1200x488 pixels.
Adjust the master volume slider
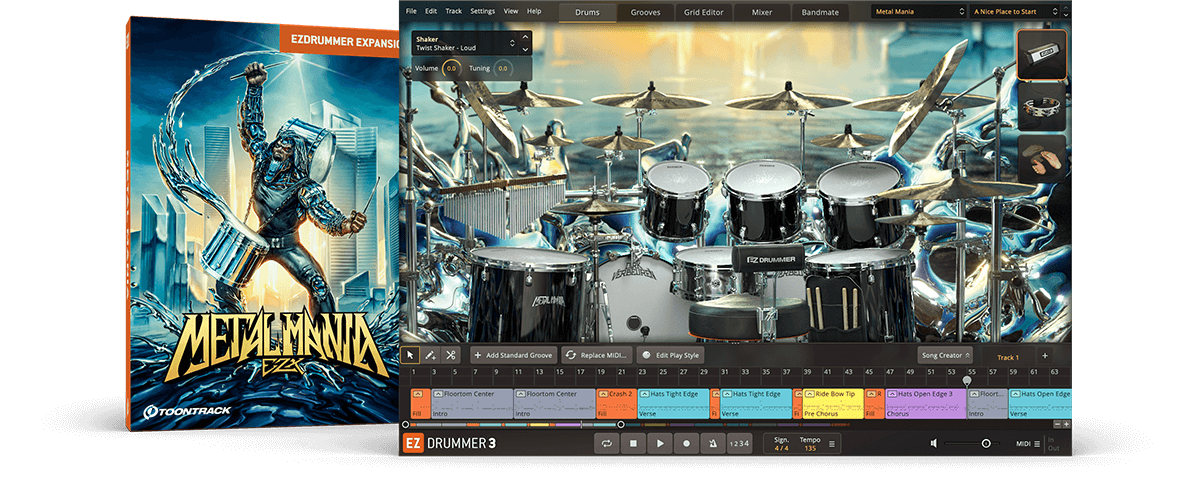click(986, 443)
